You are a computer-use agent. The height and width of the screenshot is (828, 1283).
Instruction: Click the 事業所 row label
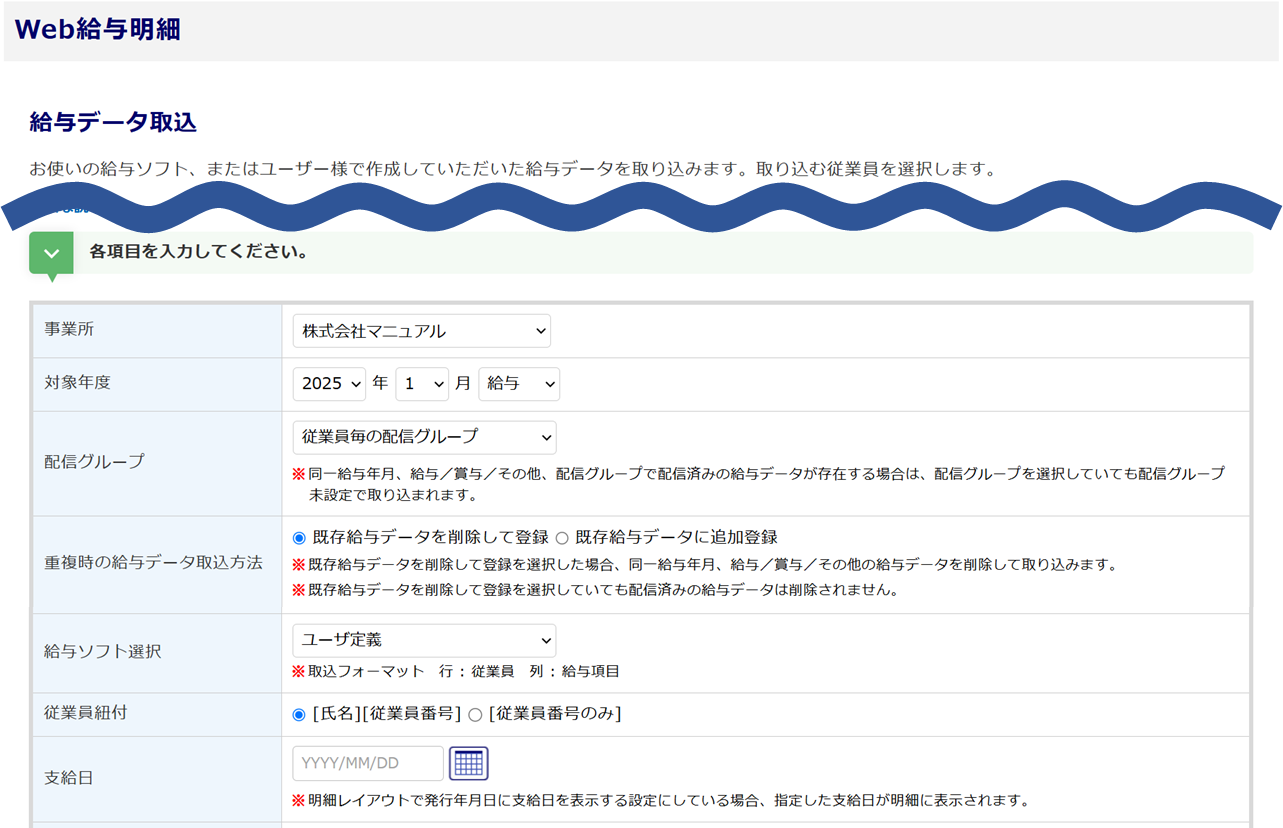click(69, 330)
